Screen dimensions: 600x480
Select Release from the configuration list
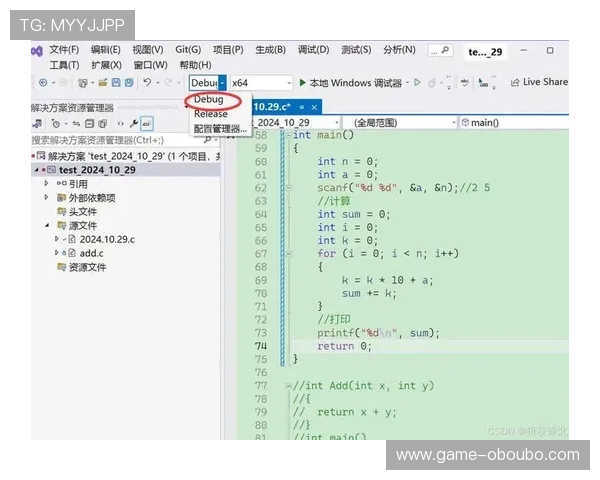[x=210, y=114]
